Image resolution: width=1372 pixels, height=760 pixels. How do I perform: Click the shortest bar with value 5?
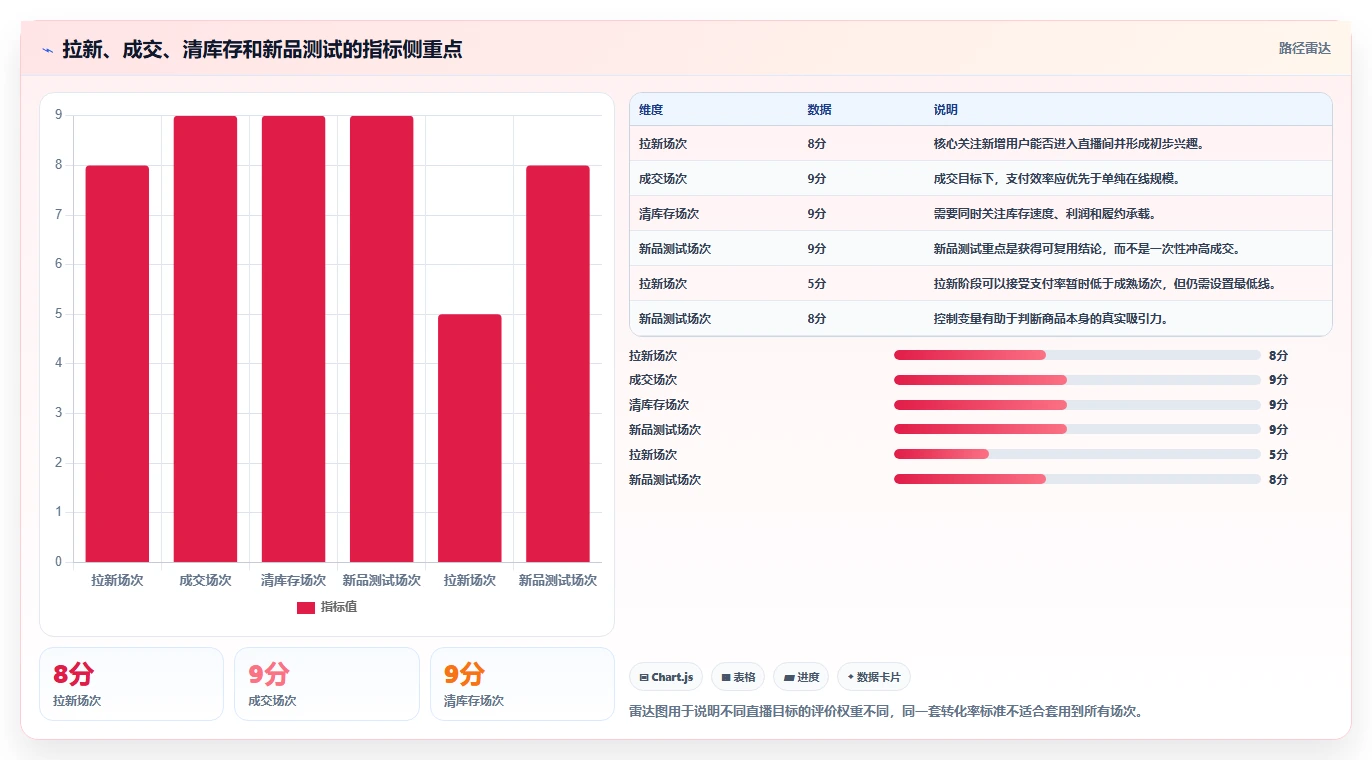(469, 438)
